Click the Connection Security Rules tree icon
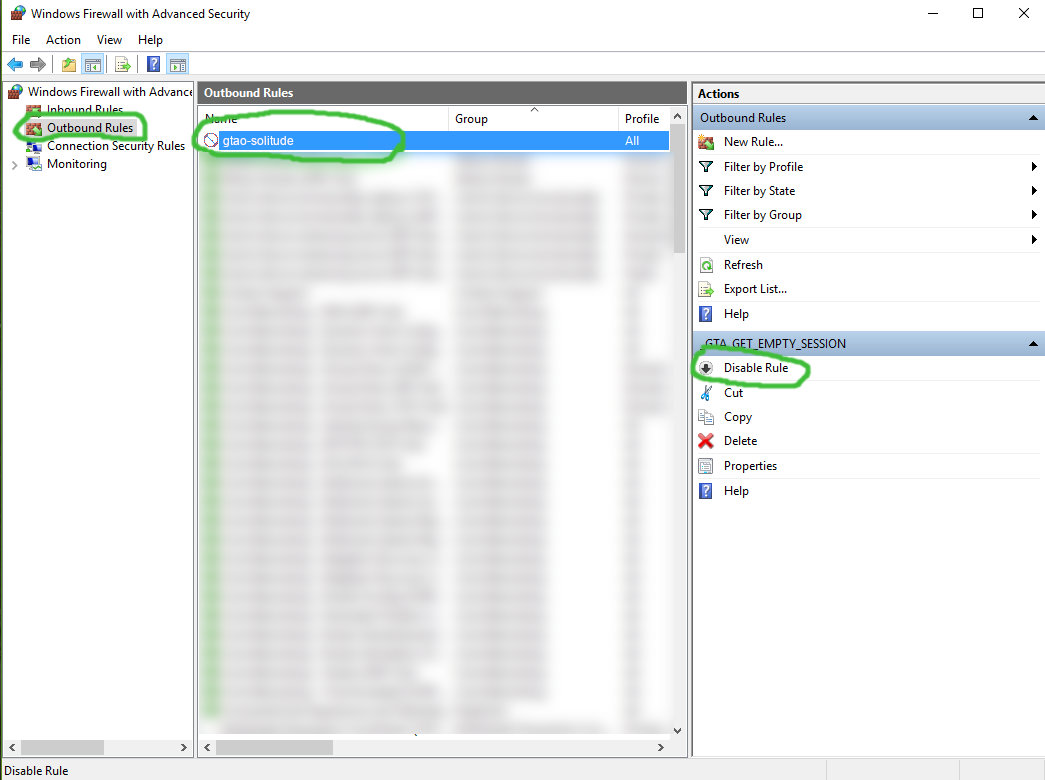Viewport: 1045px width, 780px height. pos(34,146)
